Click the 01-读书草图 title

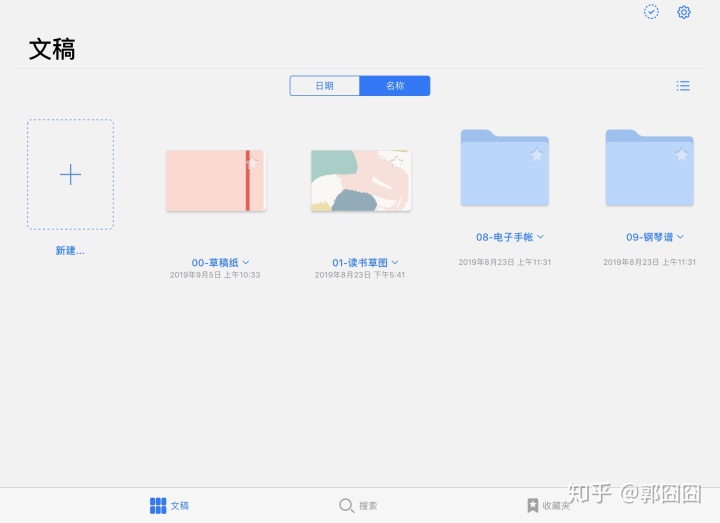(360, 263)
